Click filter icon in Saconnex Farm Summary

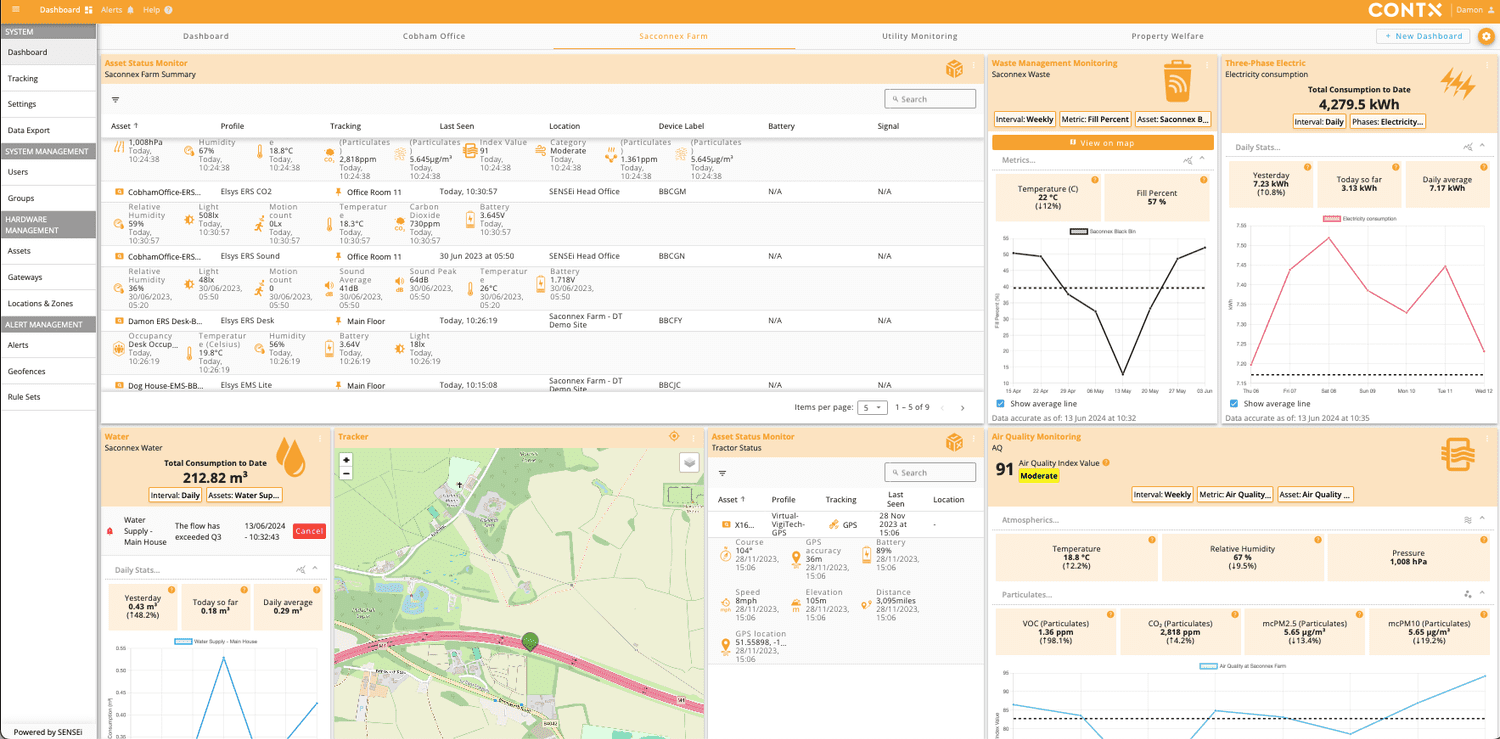115,100
